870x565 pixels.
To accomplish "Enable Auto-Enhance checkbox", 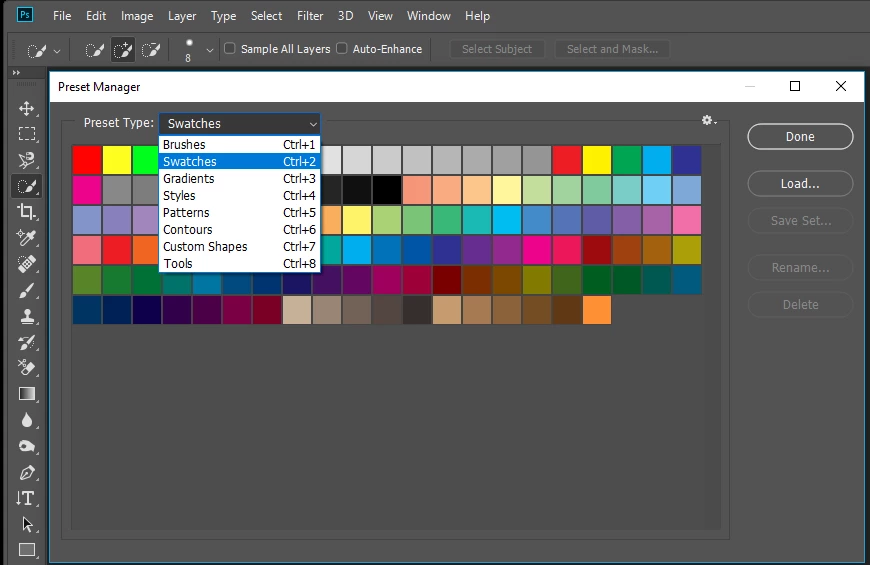I will pyautogui.click(x=342, y=49).
